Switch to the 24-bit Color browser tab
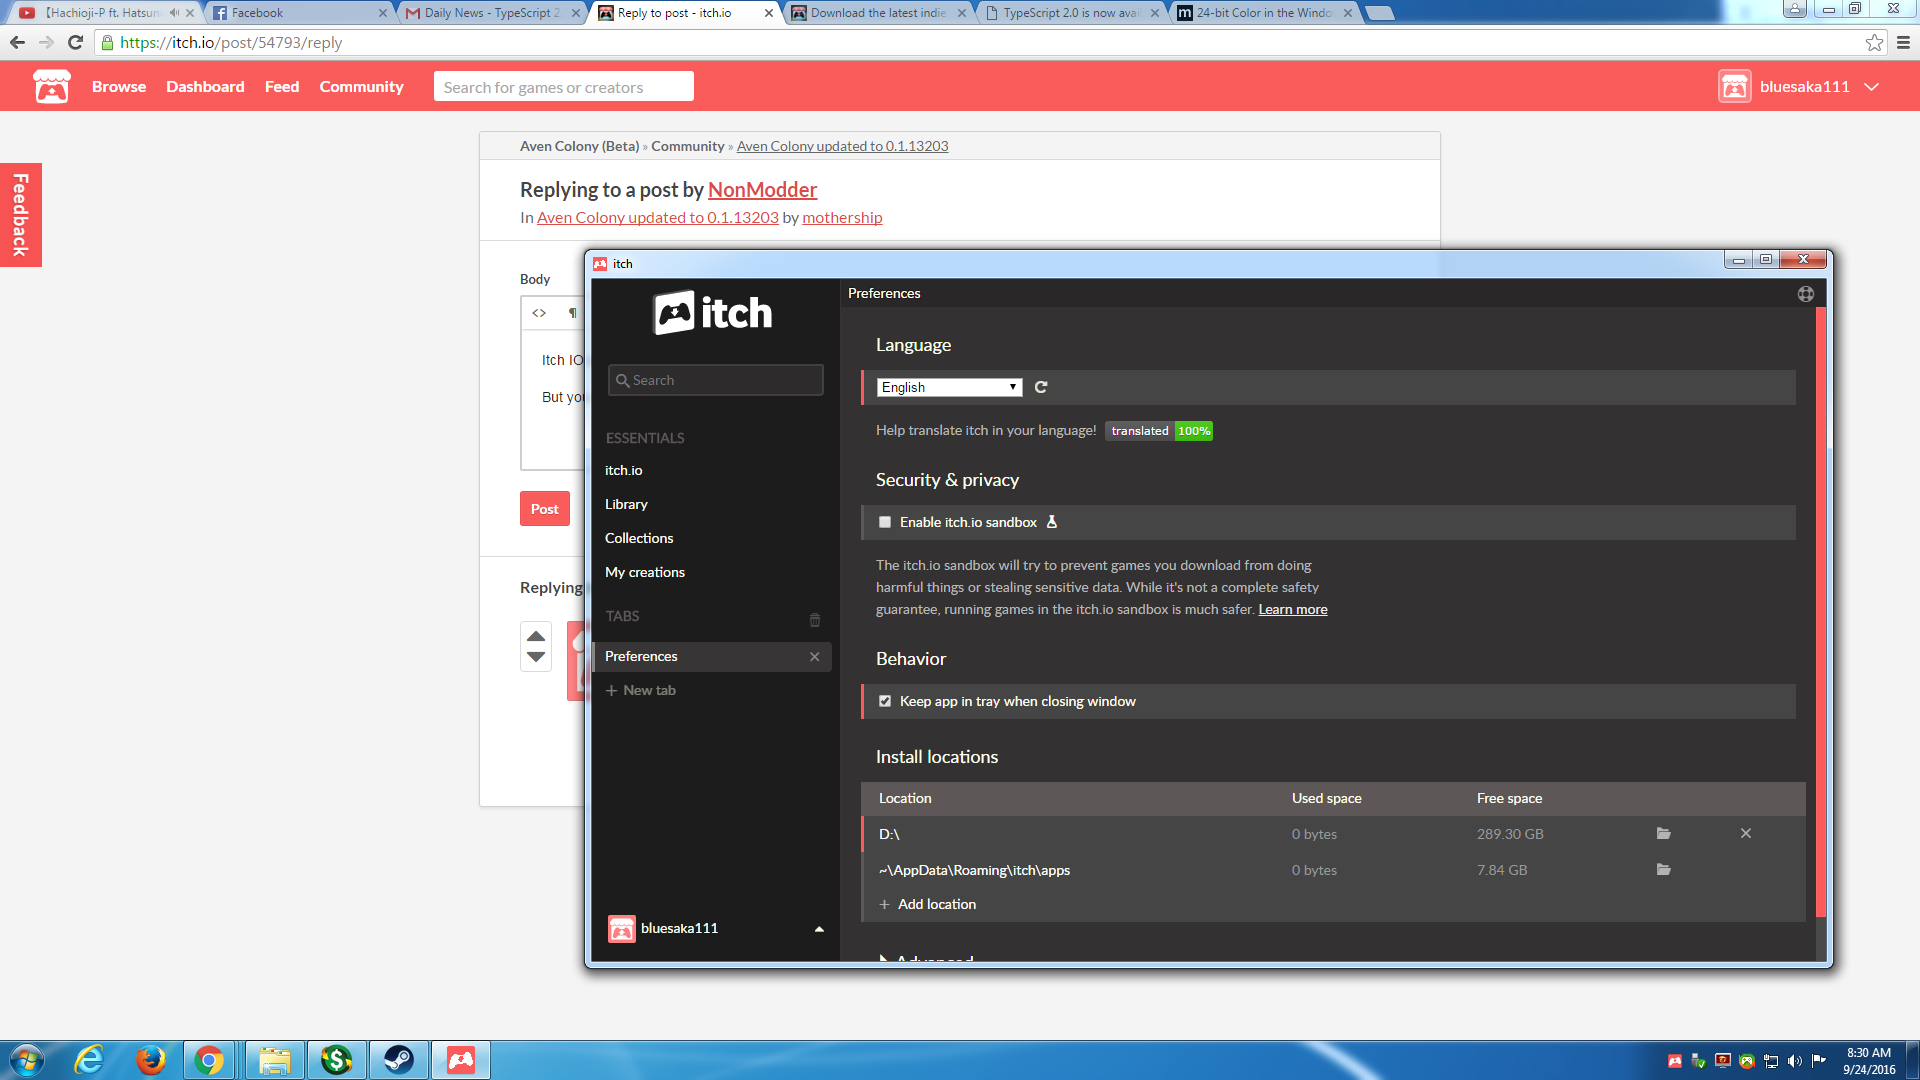 coord(1264,13)
